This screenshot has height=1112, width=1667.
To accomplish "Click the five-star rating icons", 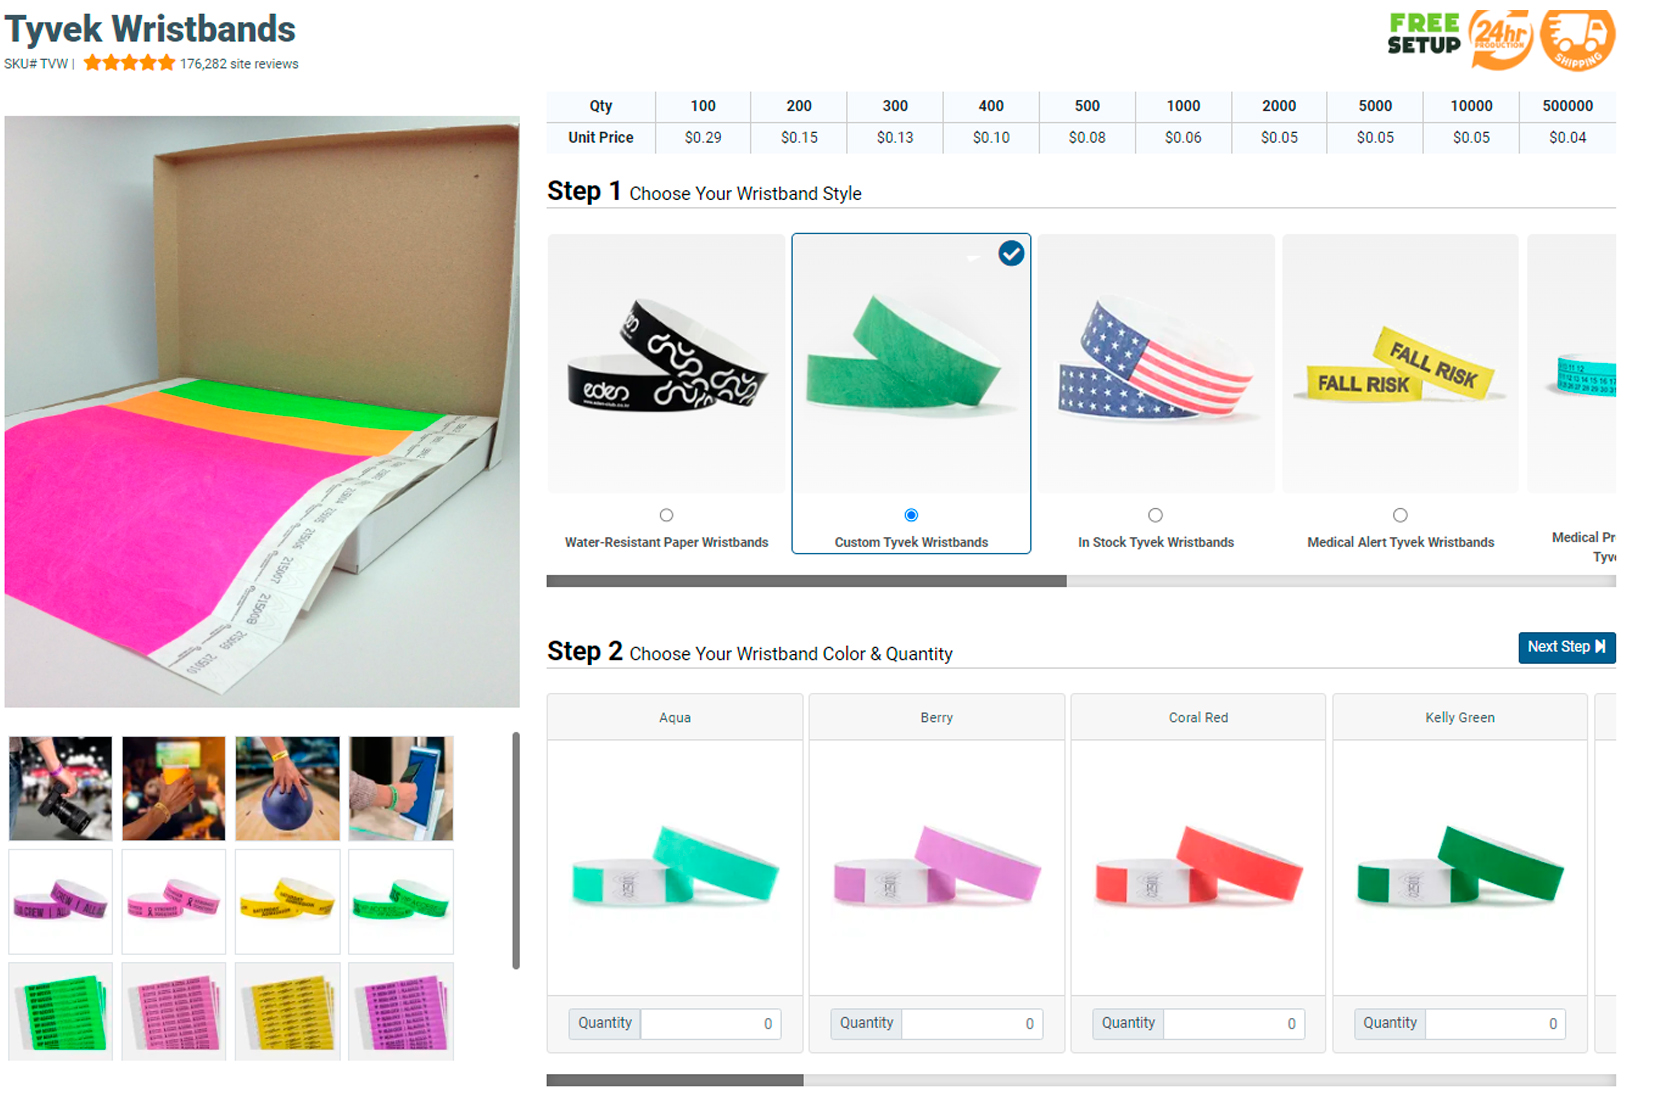I will click(x=129, y=63).
